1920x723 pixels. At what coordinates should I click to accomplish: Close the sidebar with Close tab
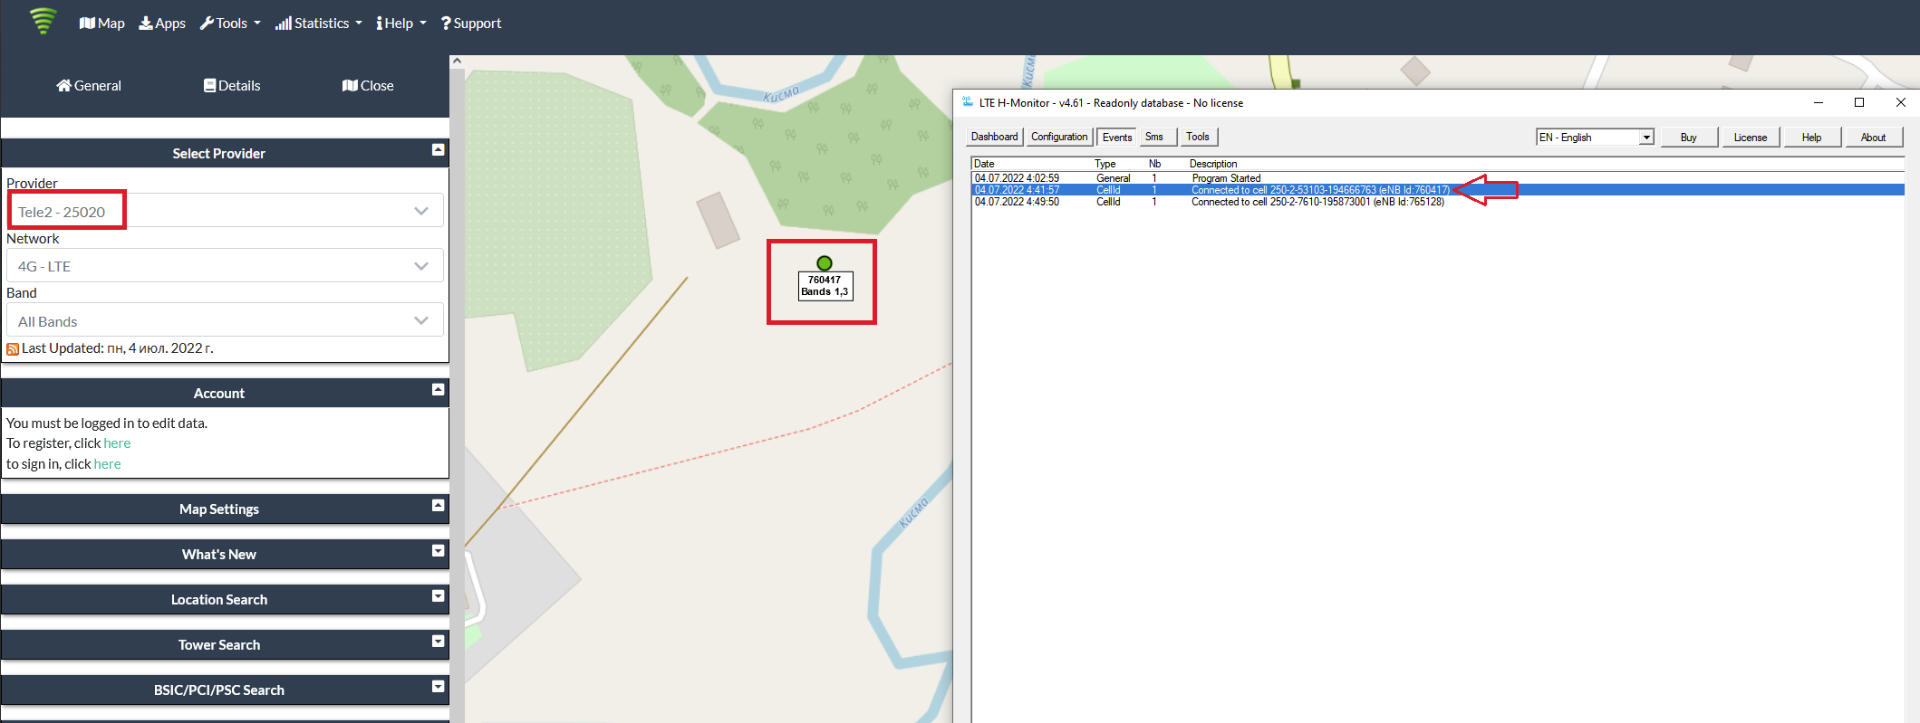click(x=368, y=86)
